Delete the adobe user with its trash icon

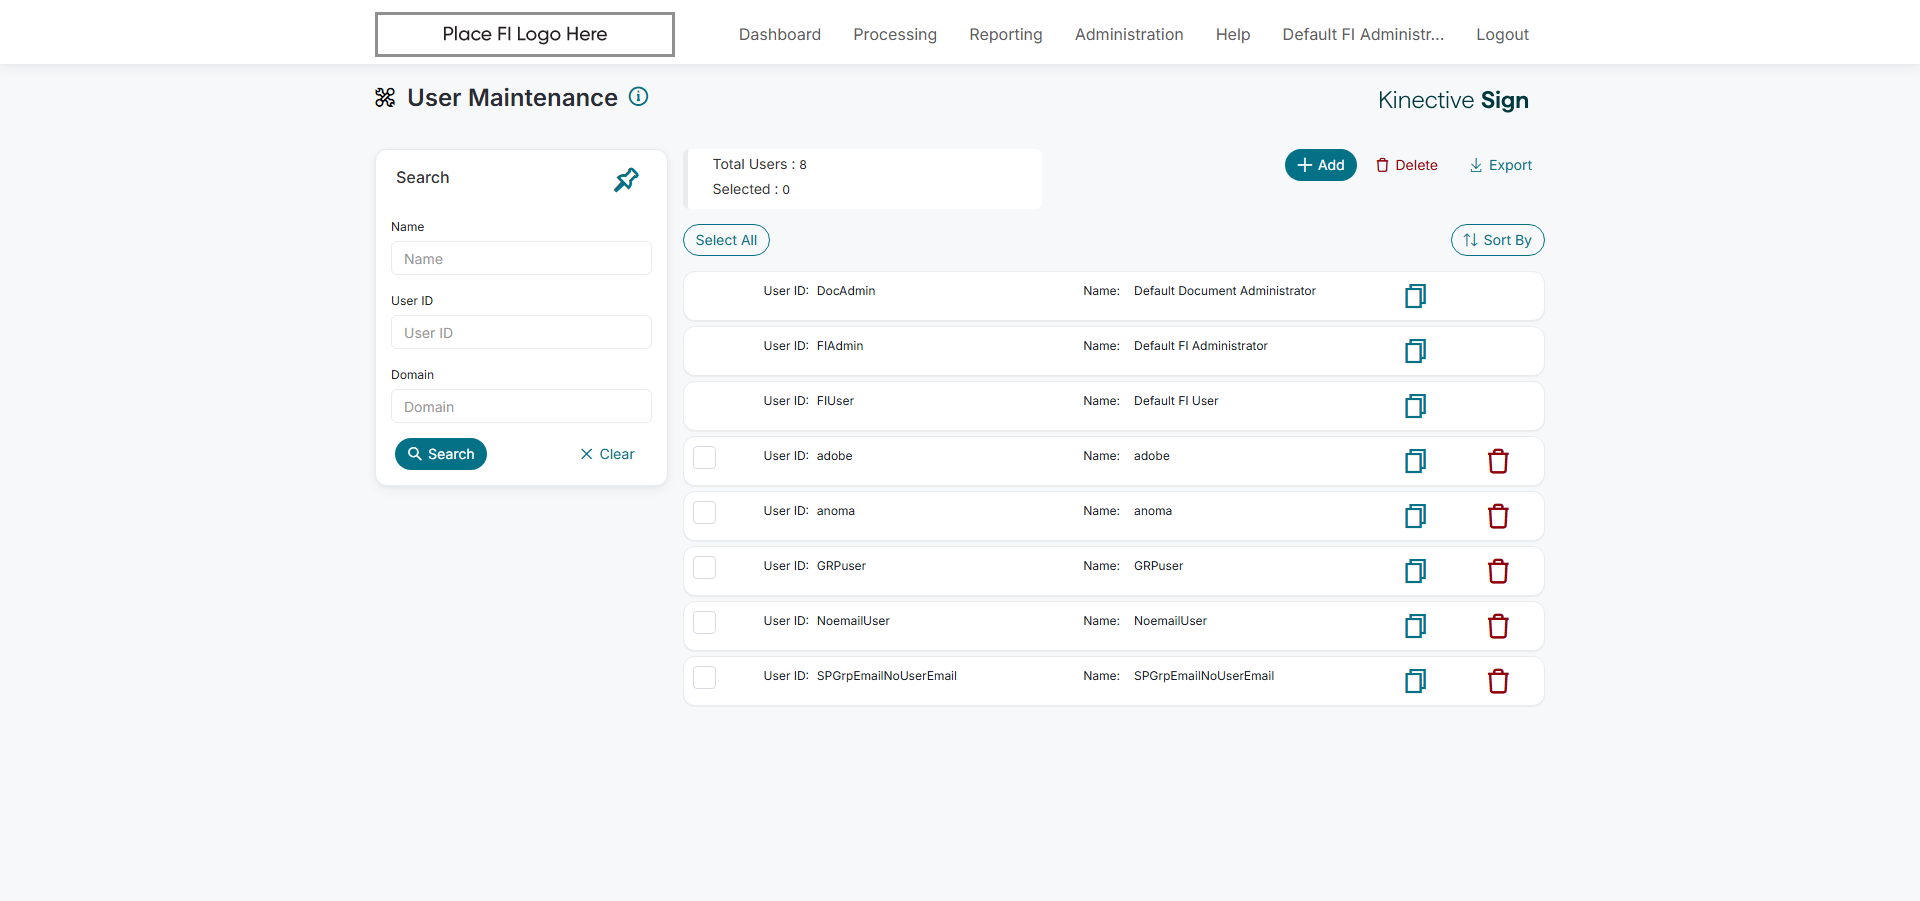(x=1498, y=461)
